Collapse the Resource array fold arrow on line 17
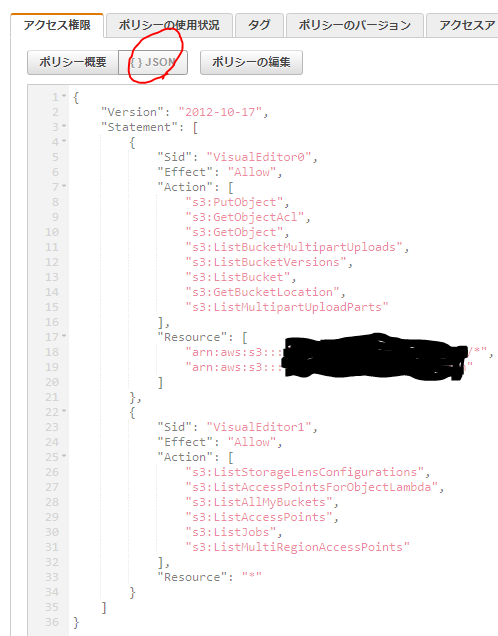498x636 pixels. pos(64,337)
